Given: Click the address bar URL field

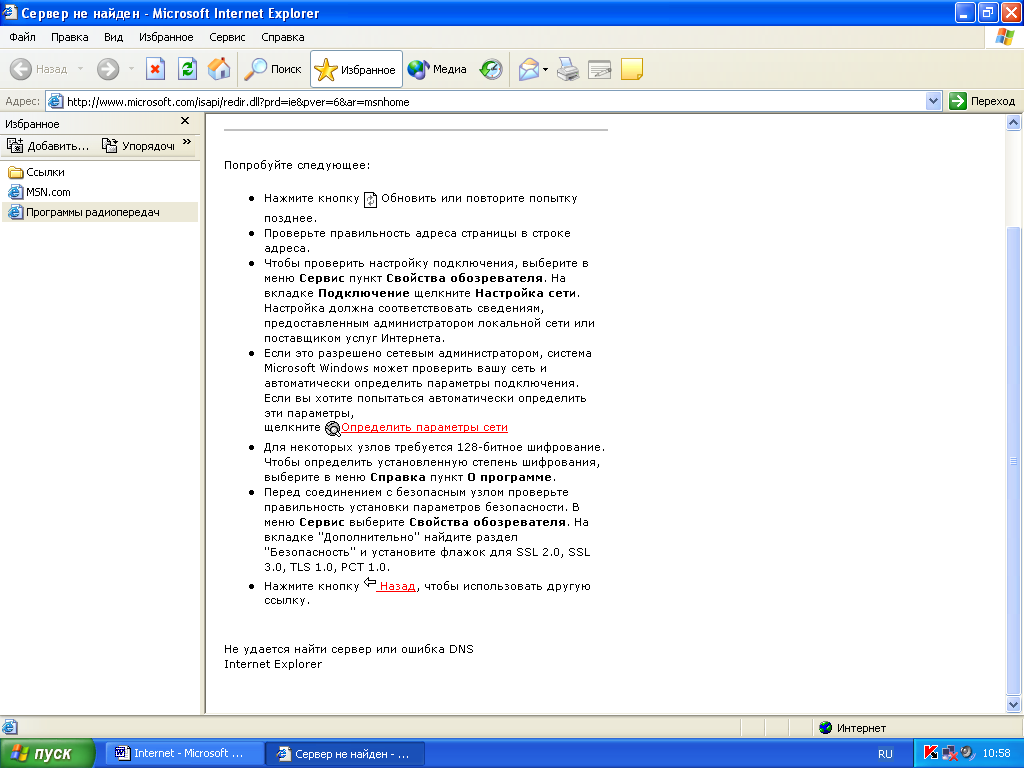Looking at the screenshot, I should point(494,102).
